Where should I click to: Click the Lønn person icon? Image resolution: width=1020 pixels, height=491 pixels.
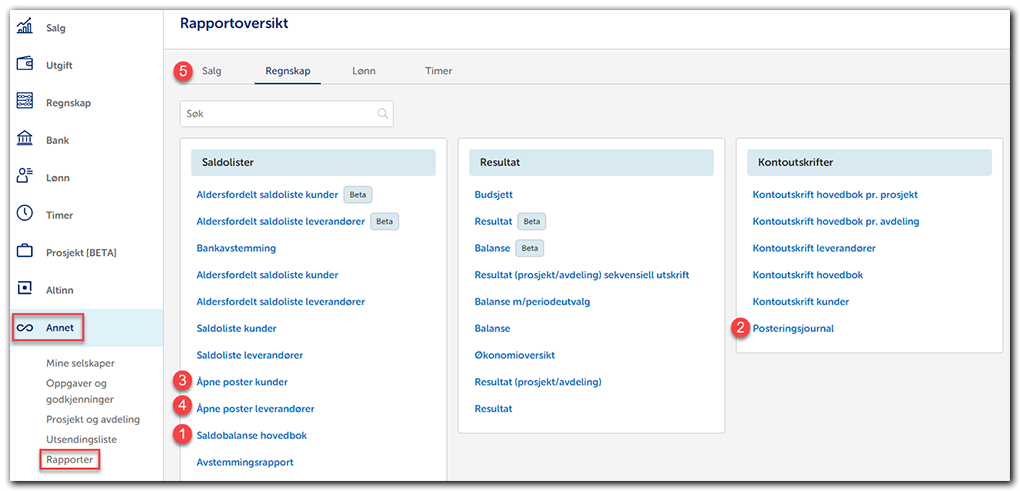point(25,177)
